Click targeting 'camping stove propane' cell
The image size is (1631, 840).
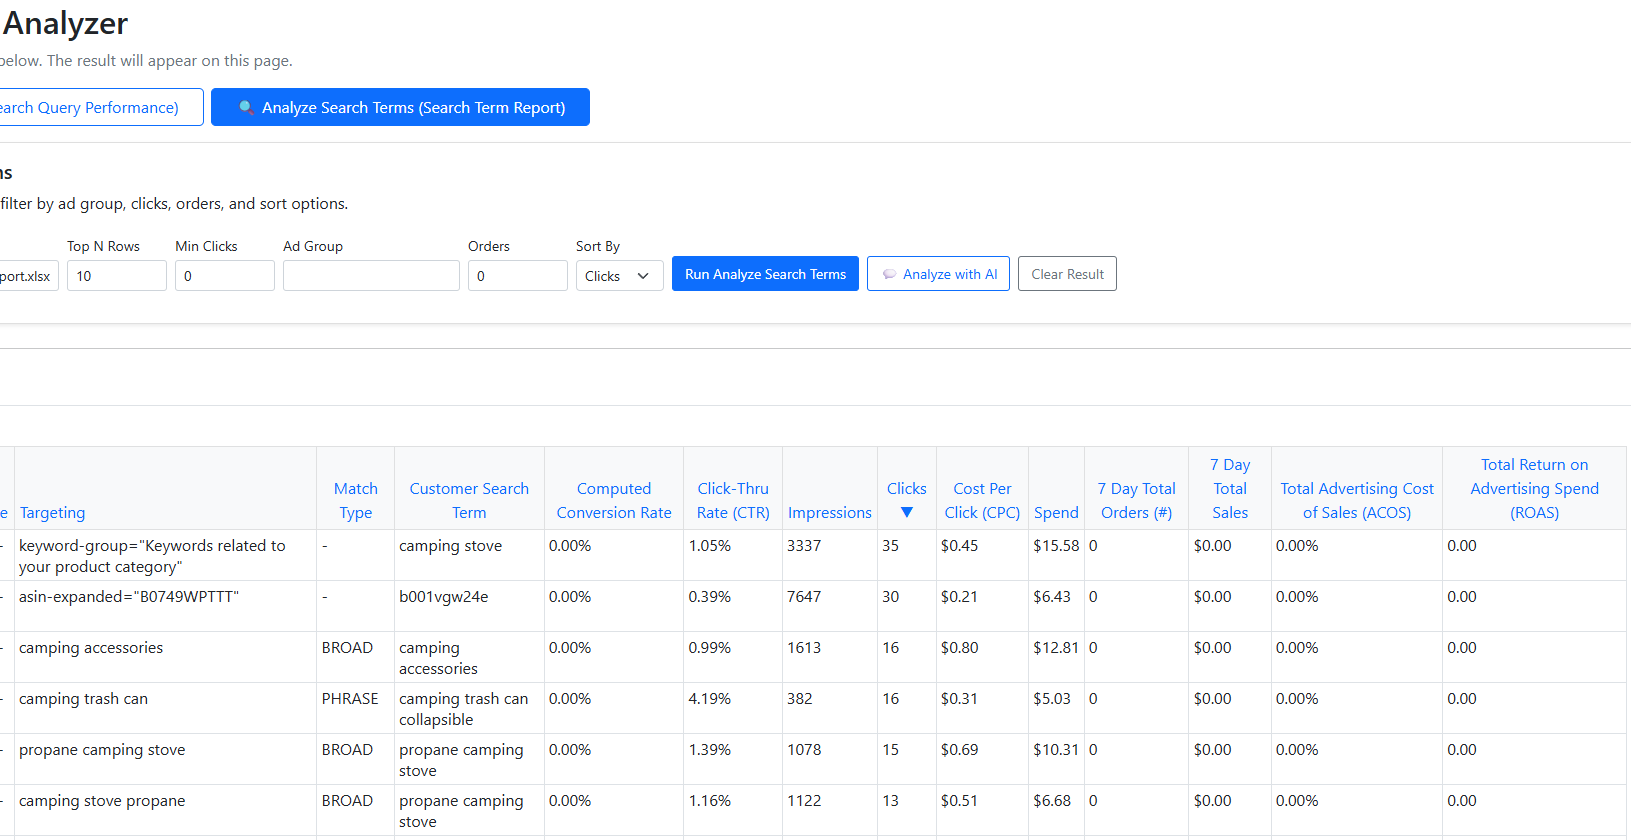[x=165, y=810]
